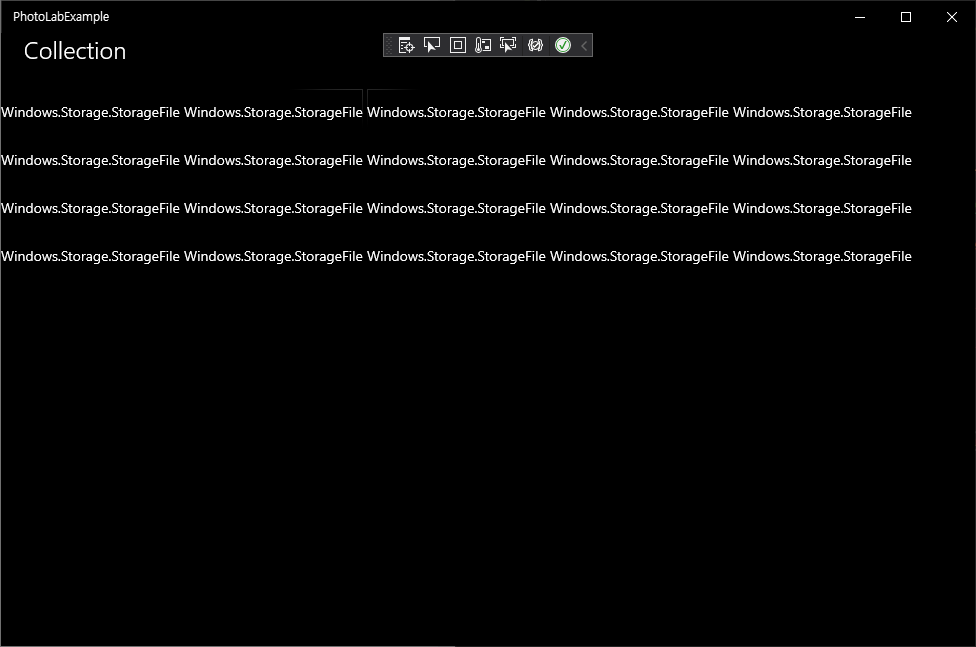Maximize the PhotoLabExample window
The image size is (976, 647).
906,17
